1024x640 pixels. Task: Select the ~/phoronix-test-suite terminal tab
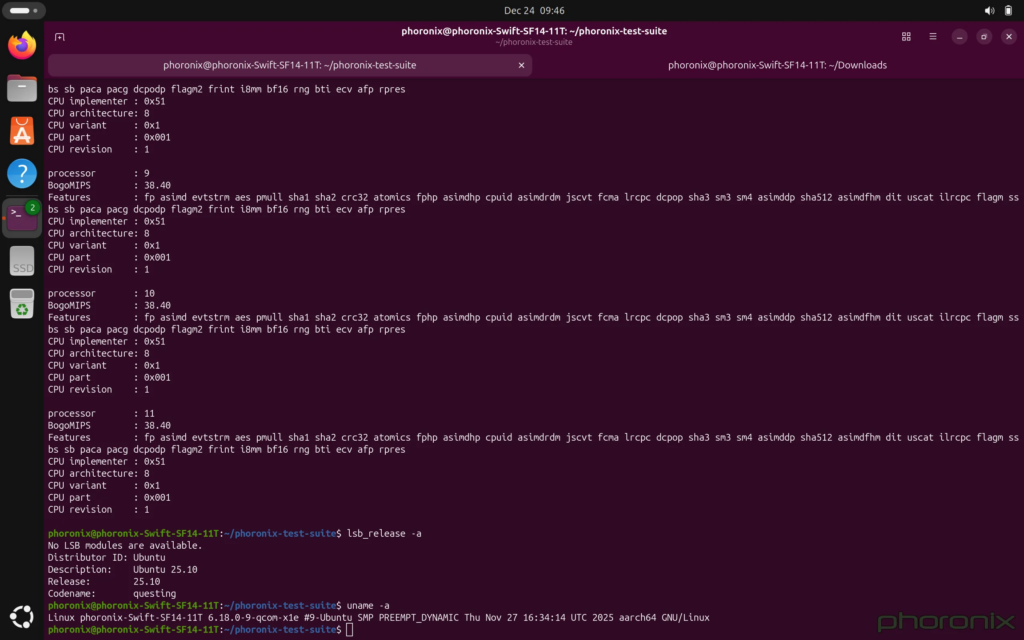[289, 65]
